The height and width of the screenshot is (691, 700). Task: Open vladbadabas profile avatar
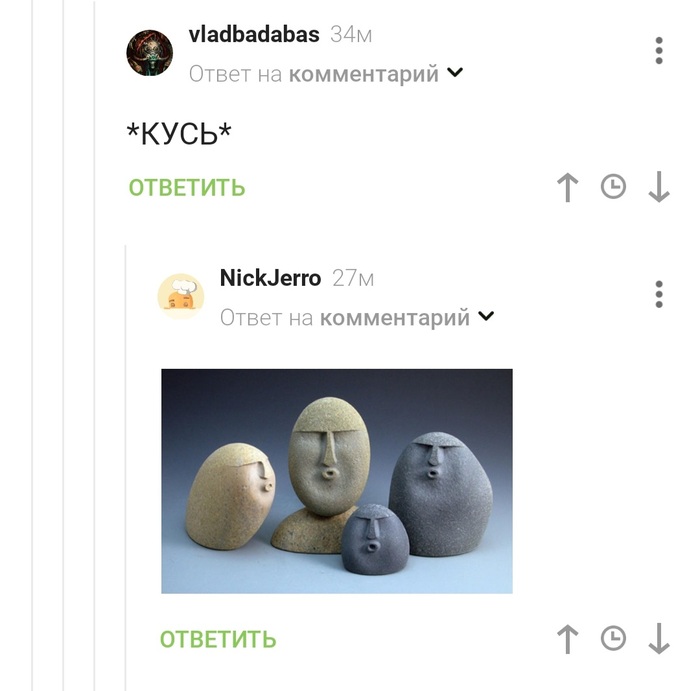[x=150, y=53]
